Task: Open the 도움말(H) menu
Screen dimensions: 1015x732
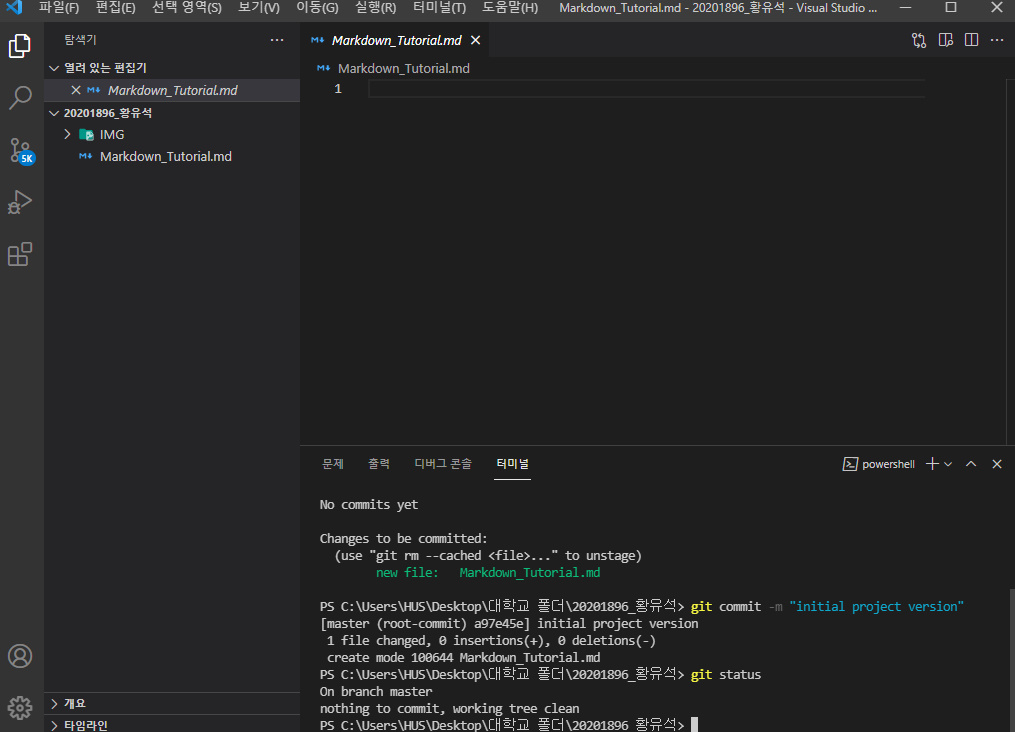Action: pos(510,8)
